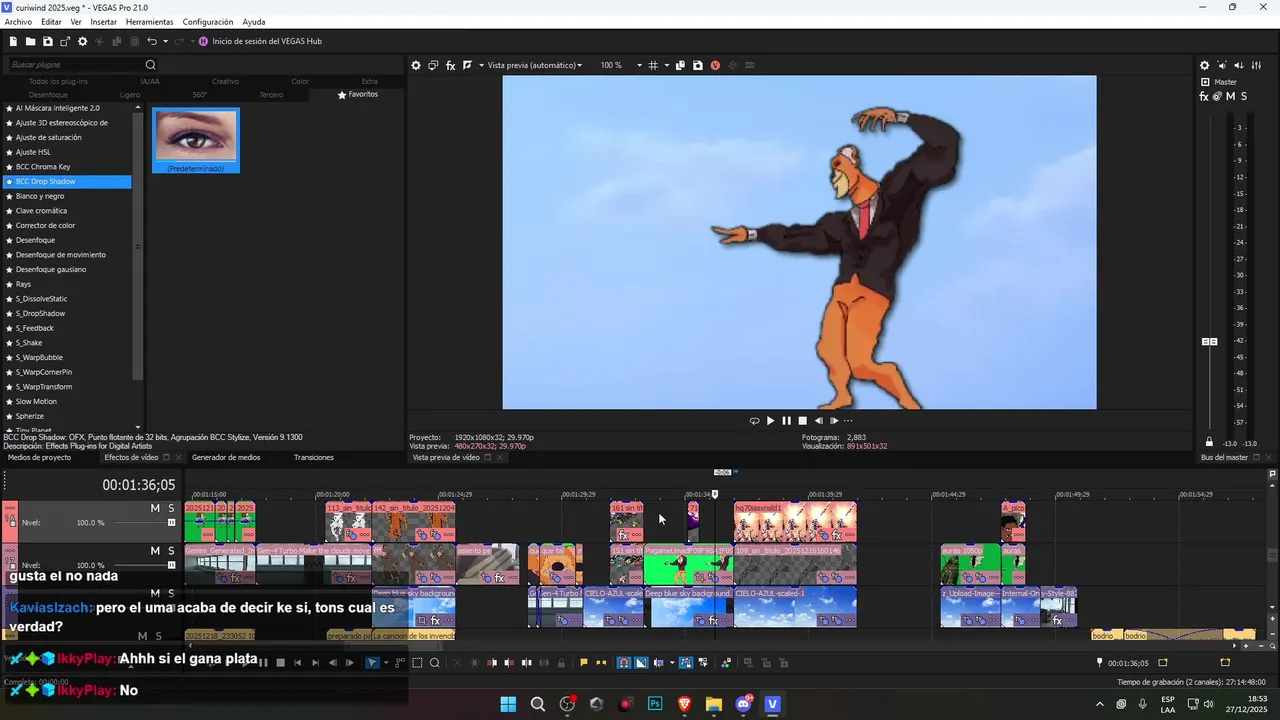This screenshot has width=1280, height=720.
Task: Open the Herramientas menu
Action: 149,22
